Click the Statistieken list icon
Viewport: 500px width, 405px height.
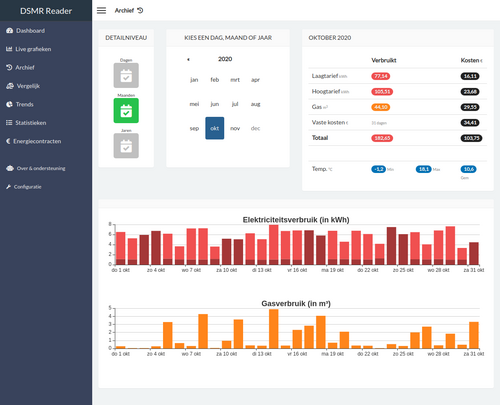click(x=9, y=123)
